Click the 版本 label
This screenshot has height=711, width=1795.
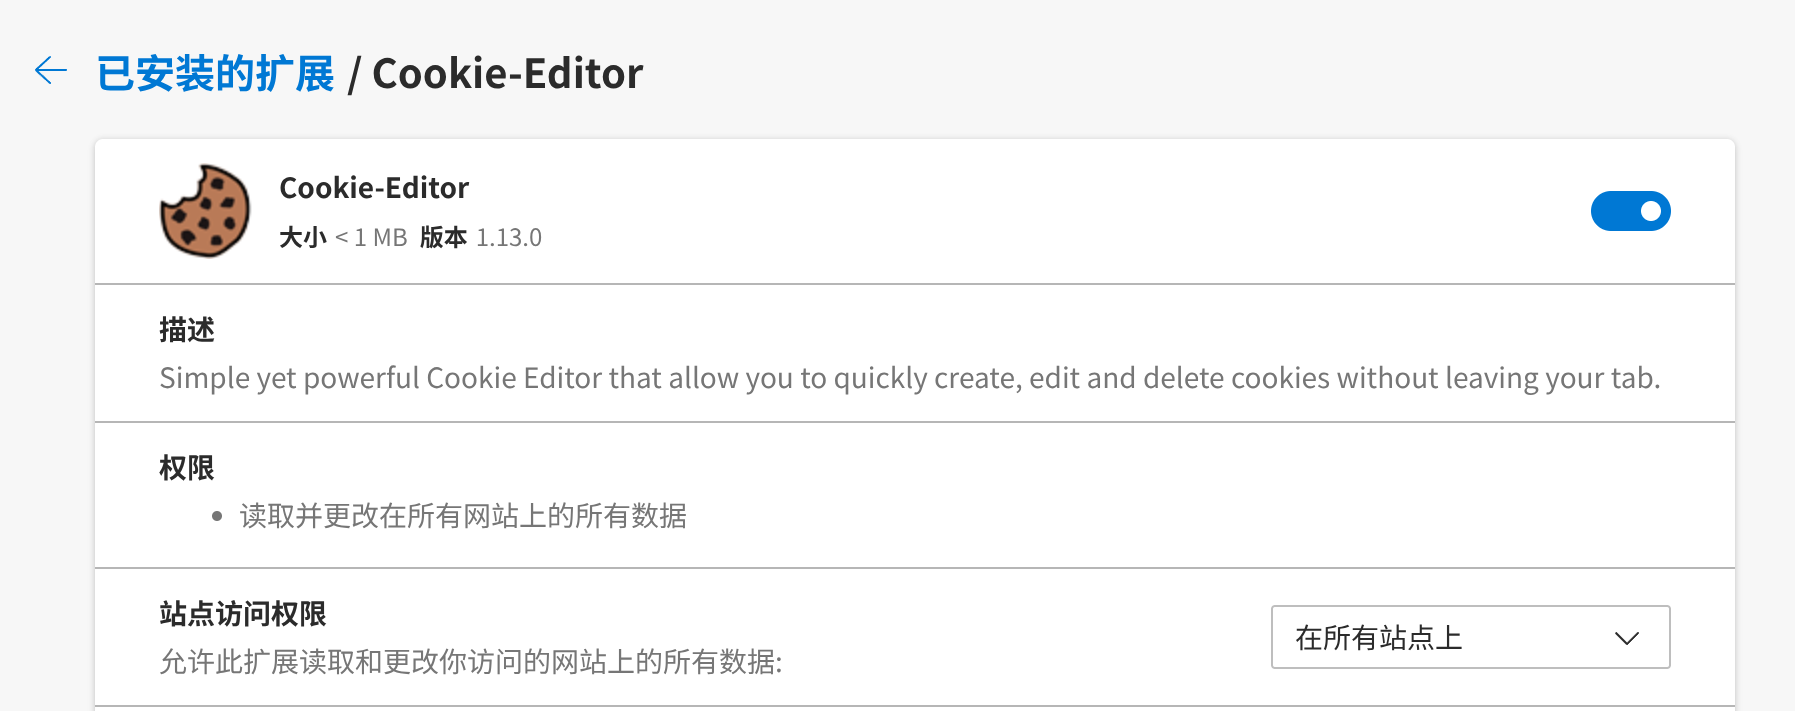point(443,237)
